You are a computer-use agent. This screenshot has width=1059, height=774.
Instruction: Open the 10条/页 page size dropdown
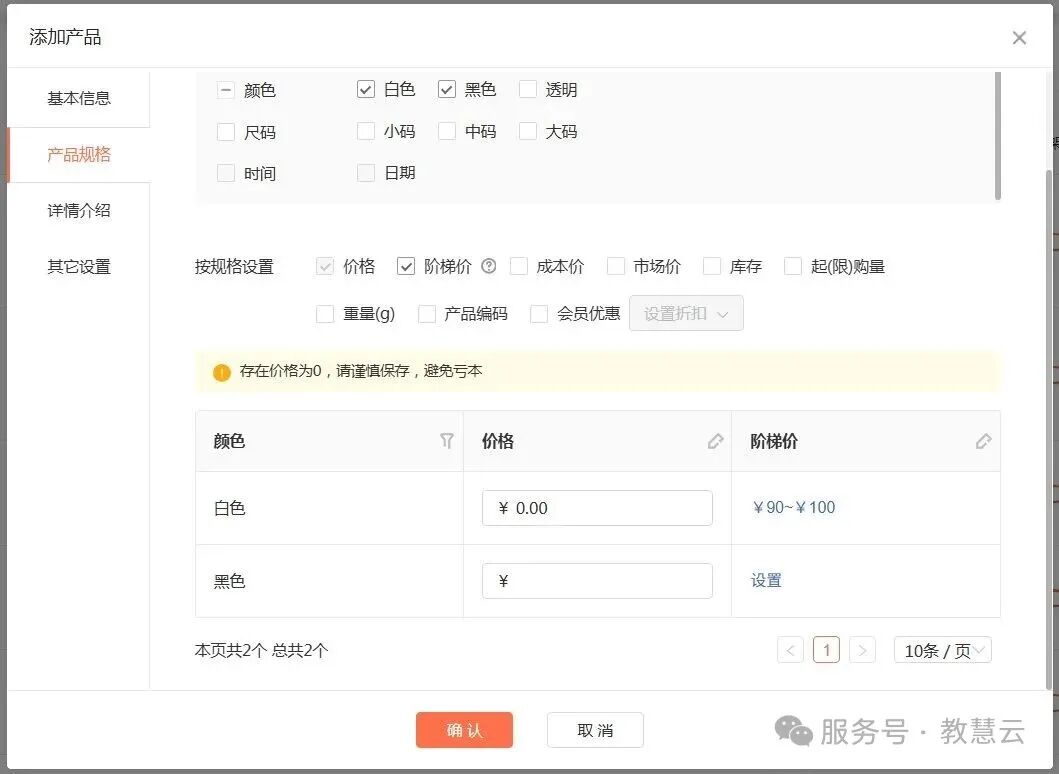(x=942, y=650)
